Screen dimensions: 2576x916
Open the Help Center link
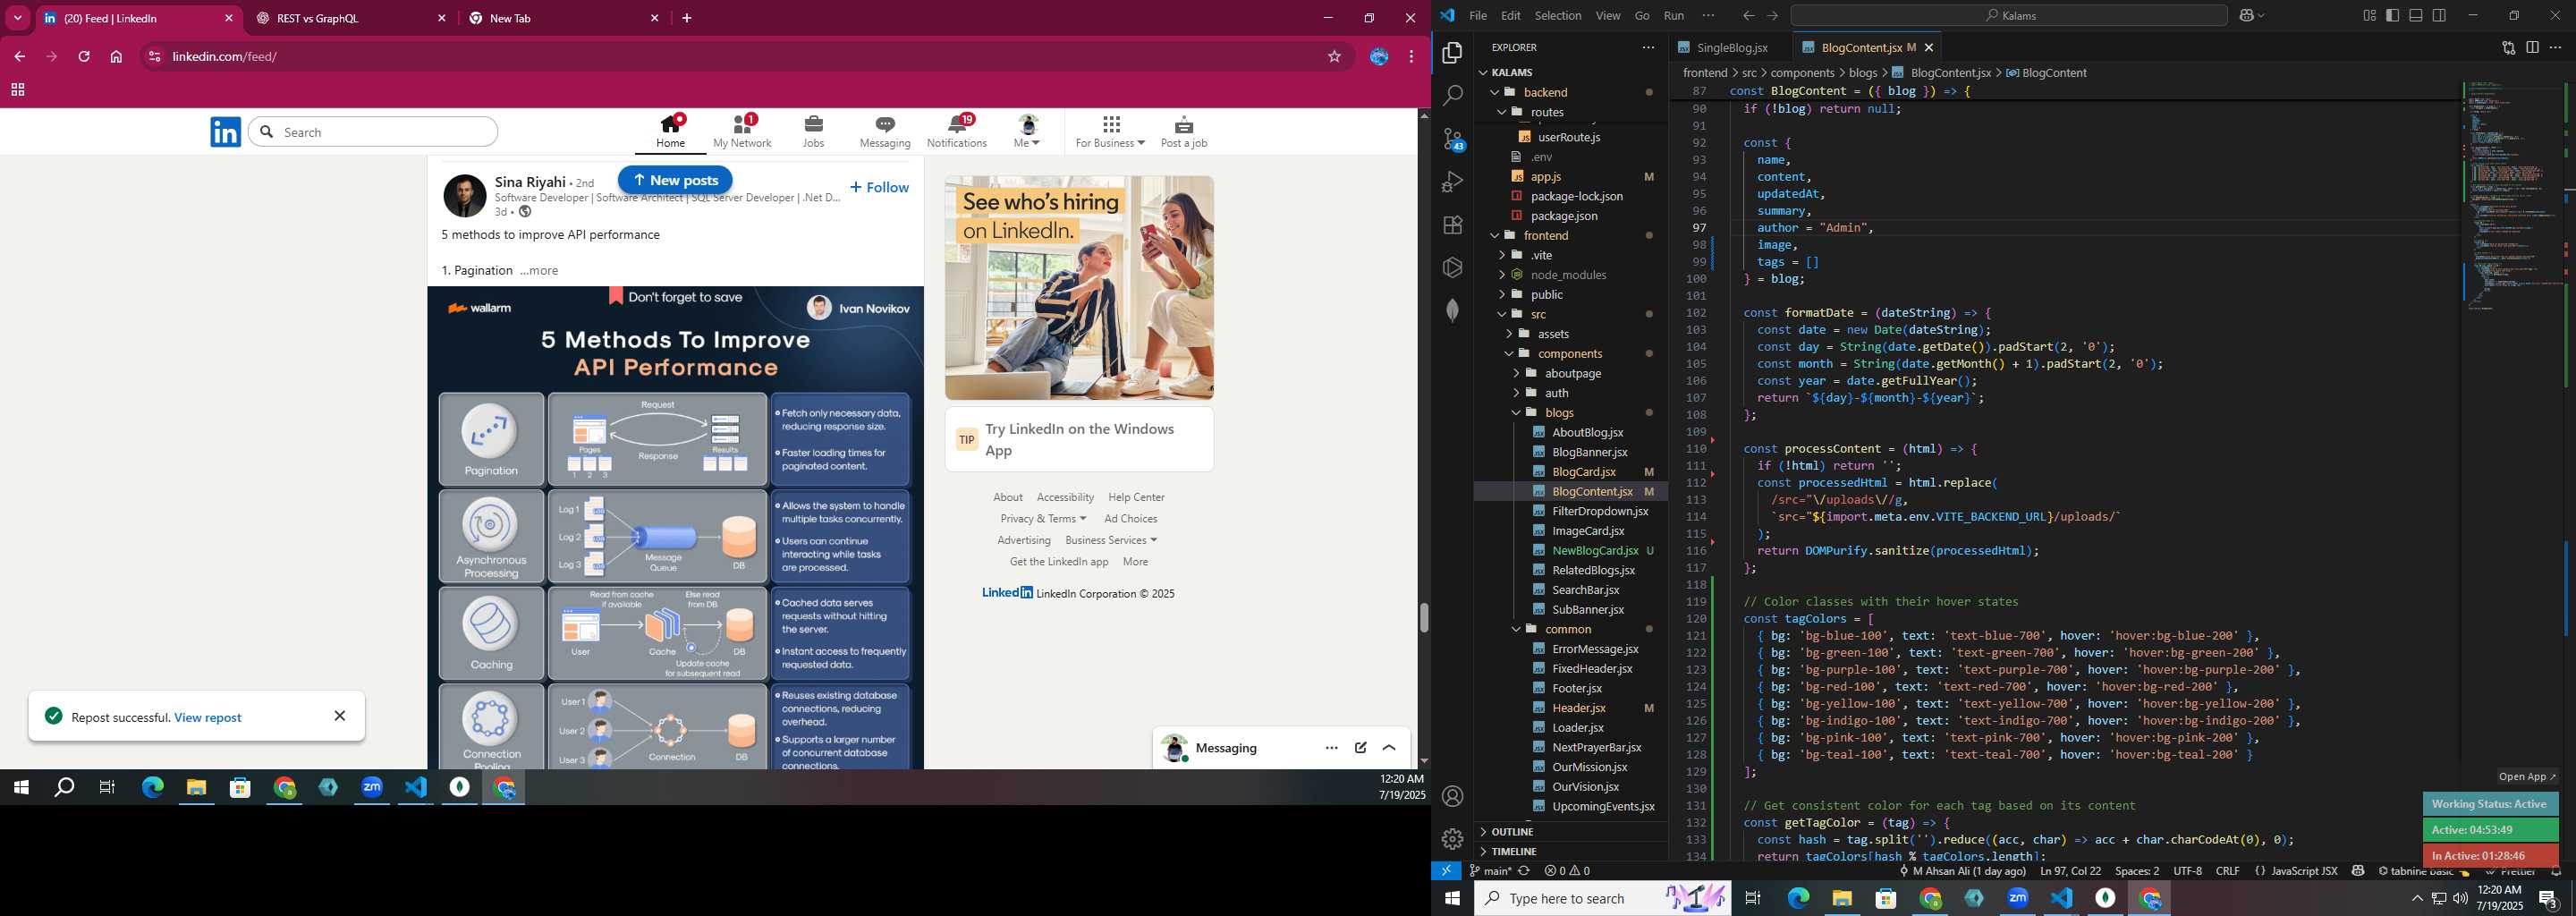pos(1136,497)
